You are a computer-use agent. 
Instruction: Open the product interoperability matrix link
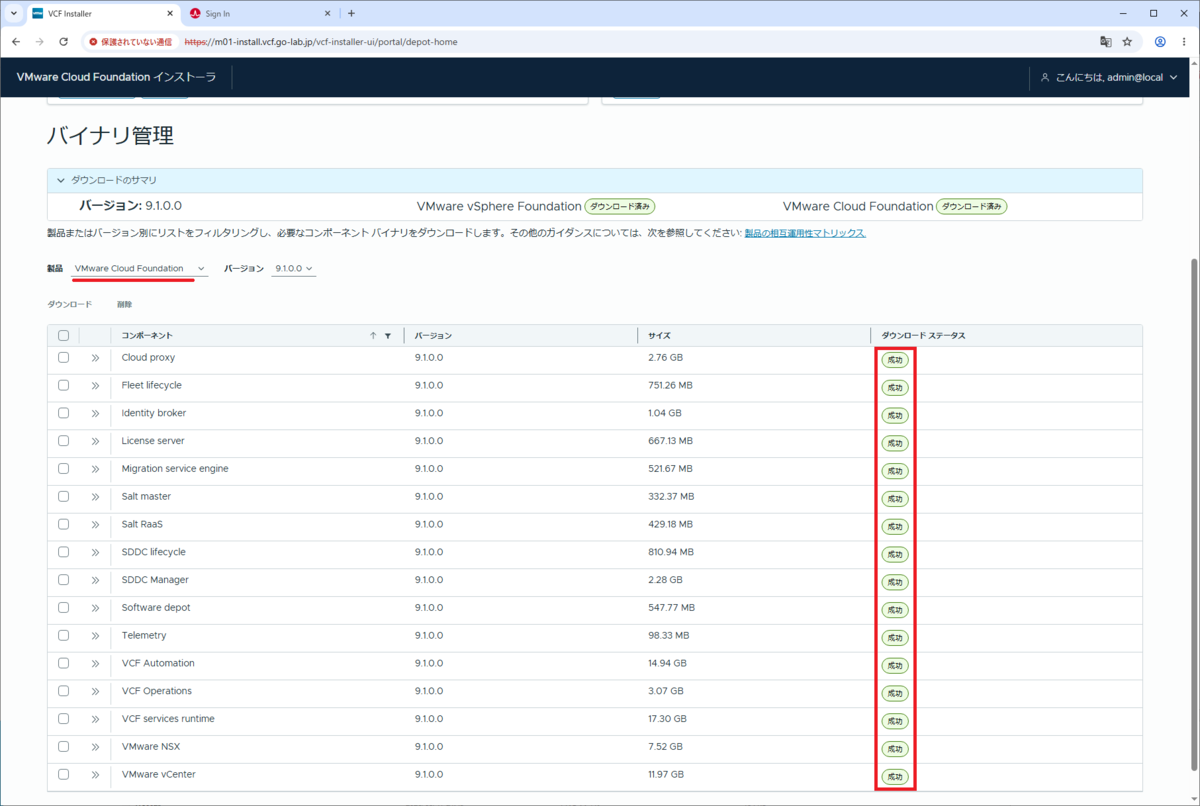tap(805, 233)
